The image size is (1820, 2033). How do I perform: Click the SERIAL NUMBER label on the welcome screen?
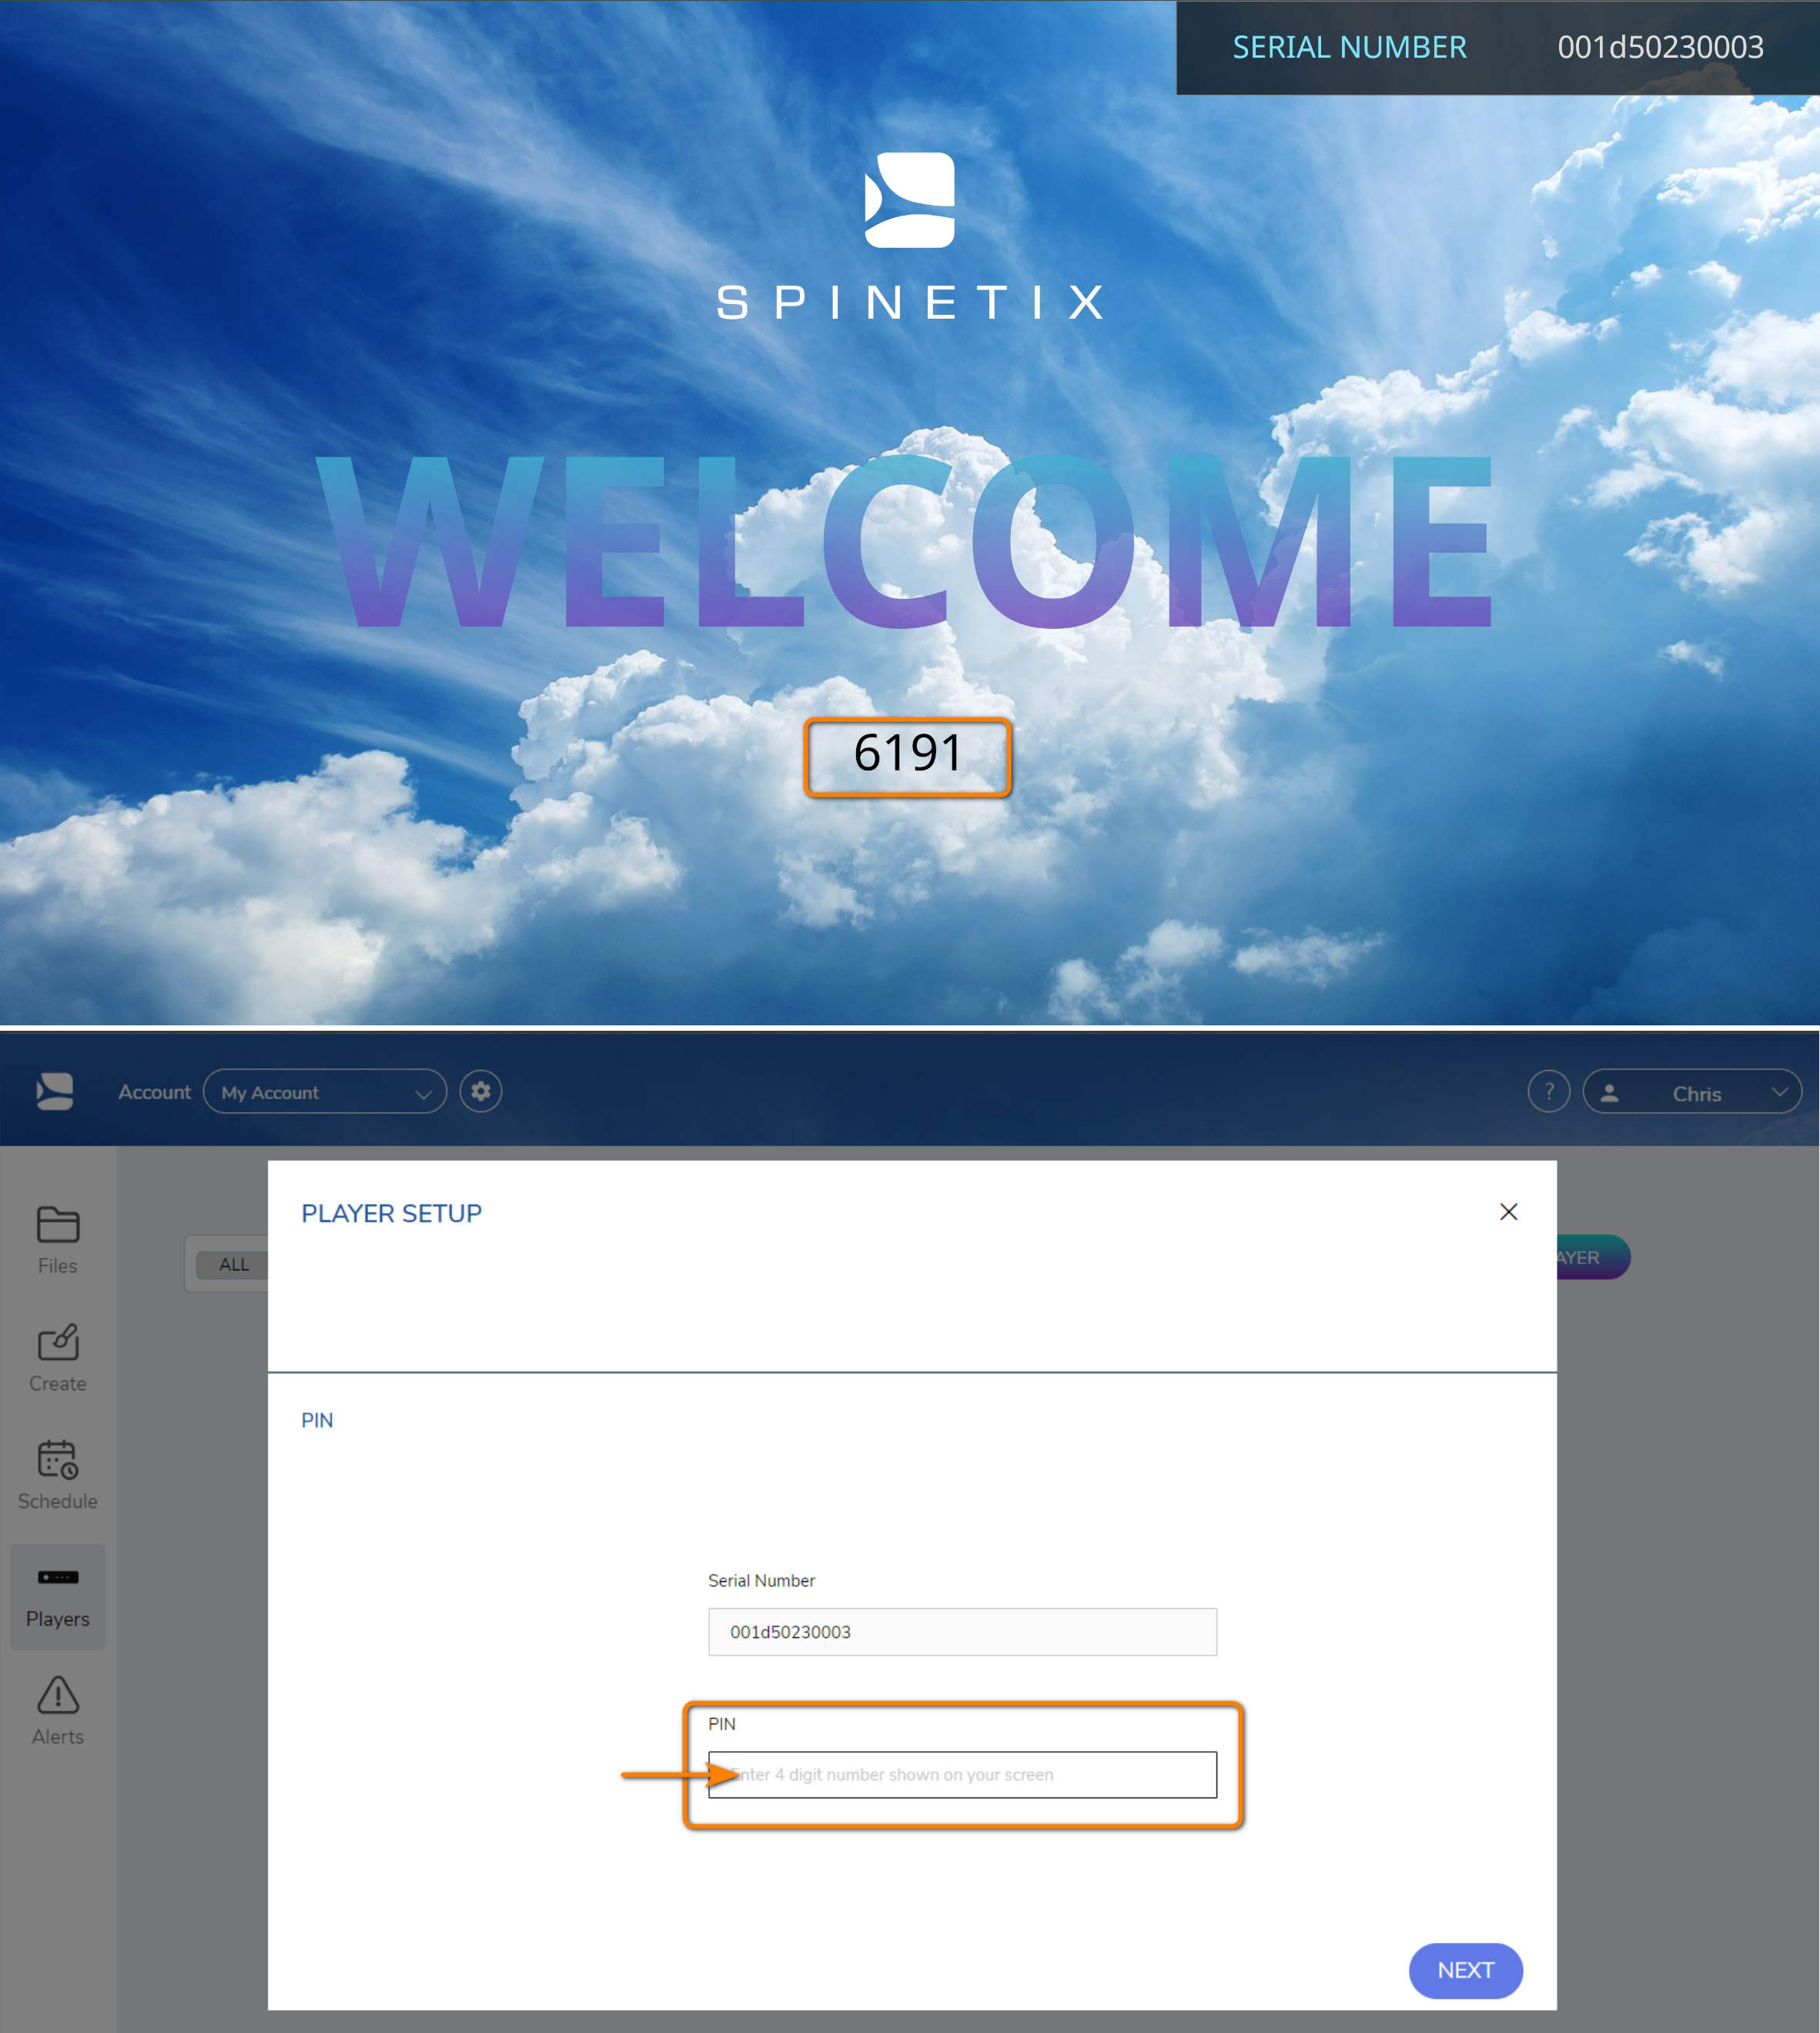tap(1349, 47)
